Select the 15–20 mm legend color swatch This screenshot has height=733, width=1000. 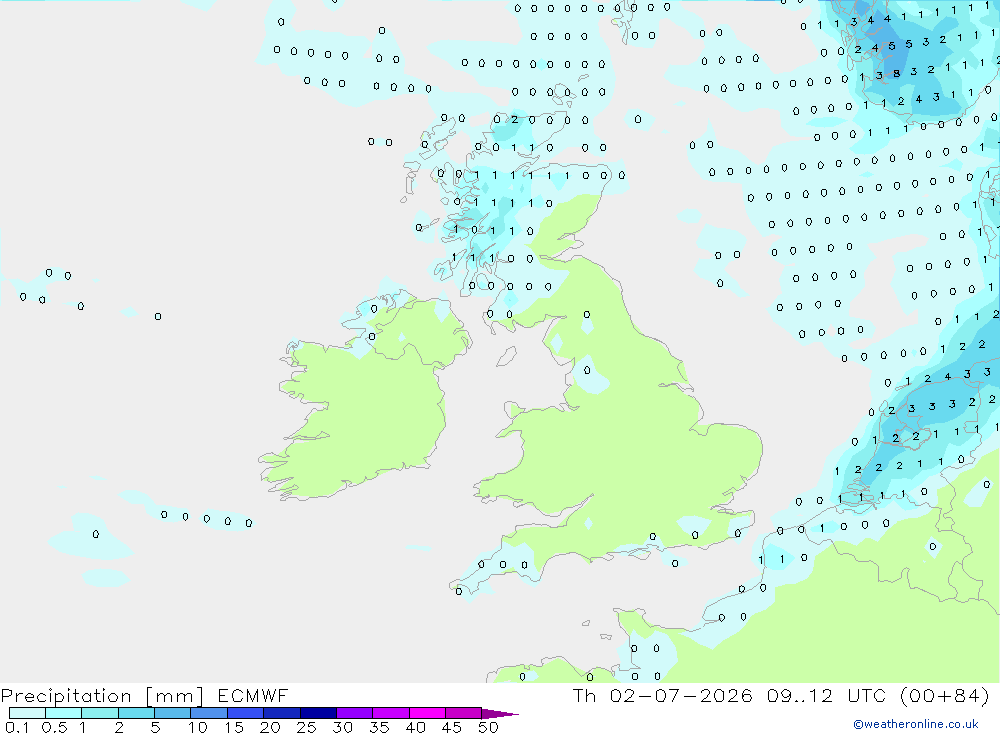246,713
